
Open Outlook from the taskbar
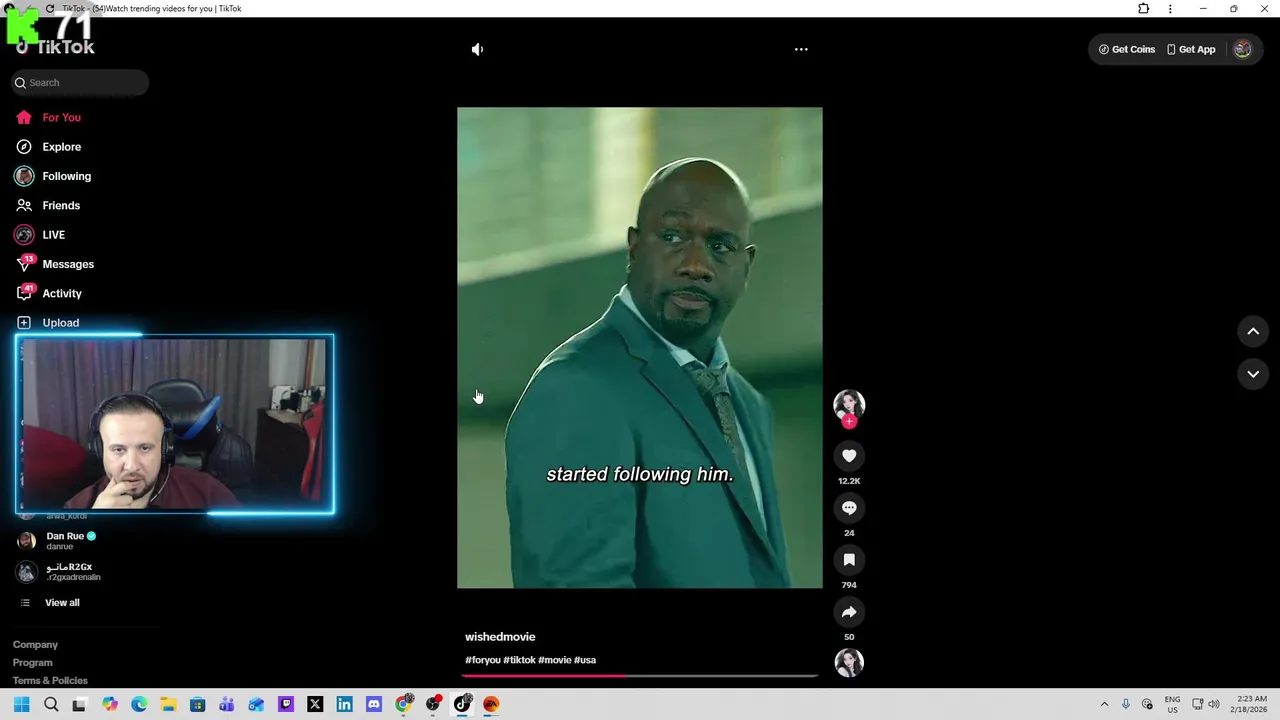coord(256,704)
